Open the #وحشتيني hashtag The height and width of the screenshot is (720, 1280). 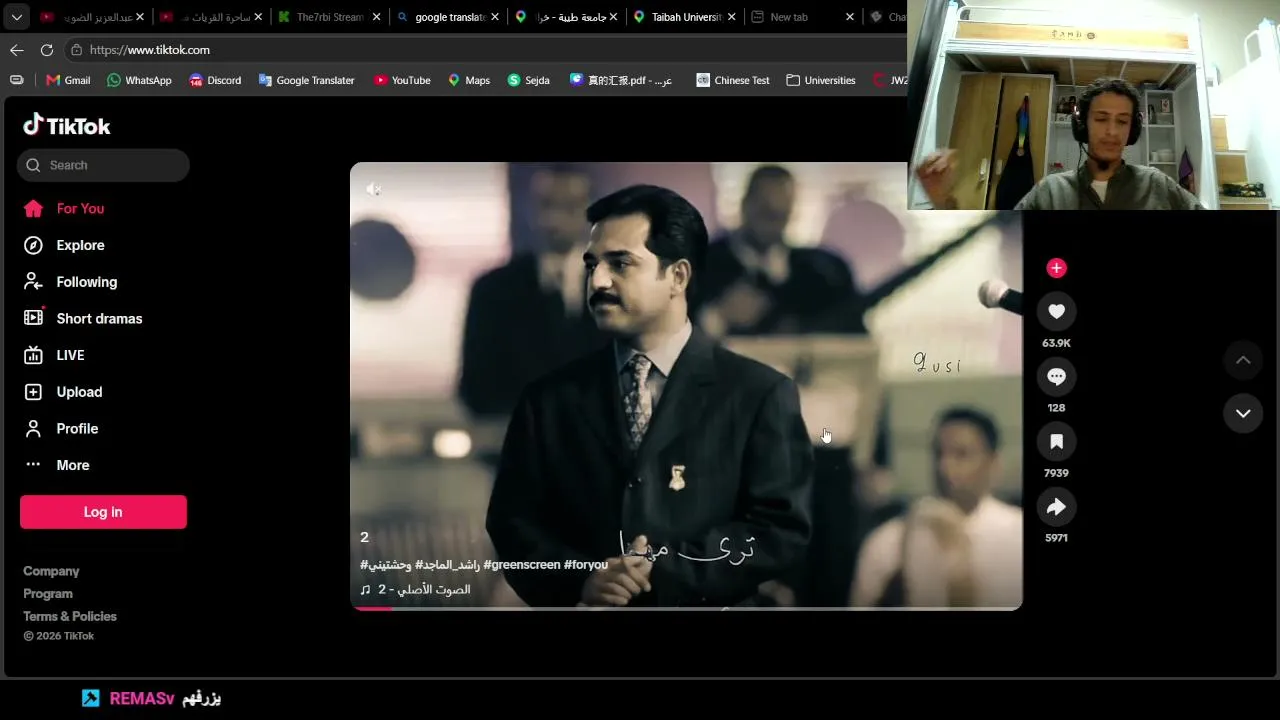tap(387, 565)
